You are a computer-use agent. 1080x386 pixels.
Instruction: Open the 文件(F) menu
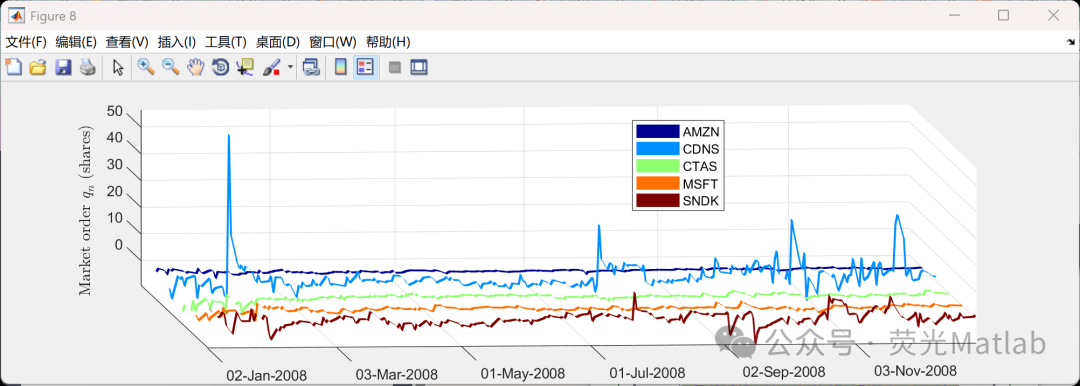tap(26, 42)
